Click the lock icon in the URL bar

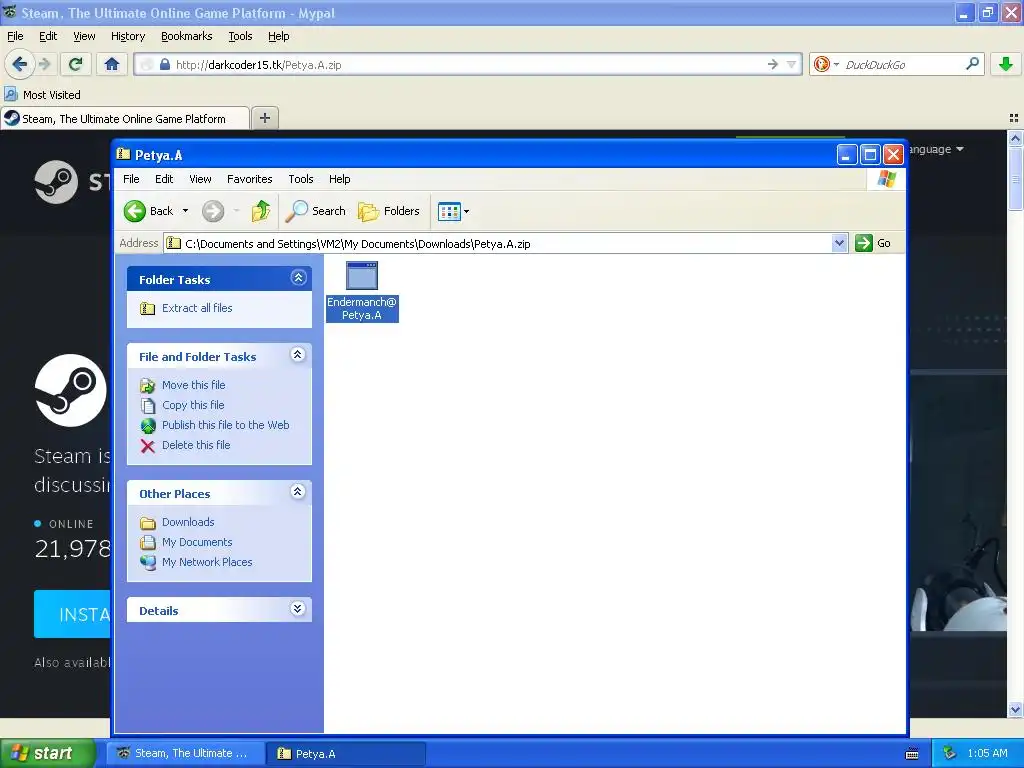165,65
